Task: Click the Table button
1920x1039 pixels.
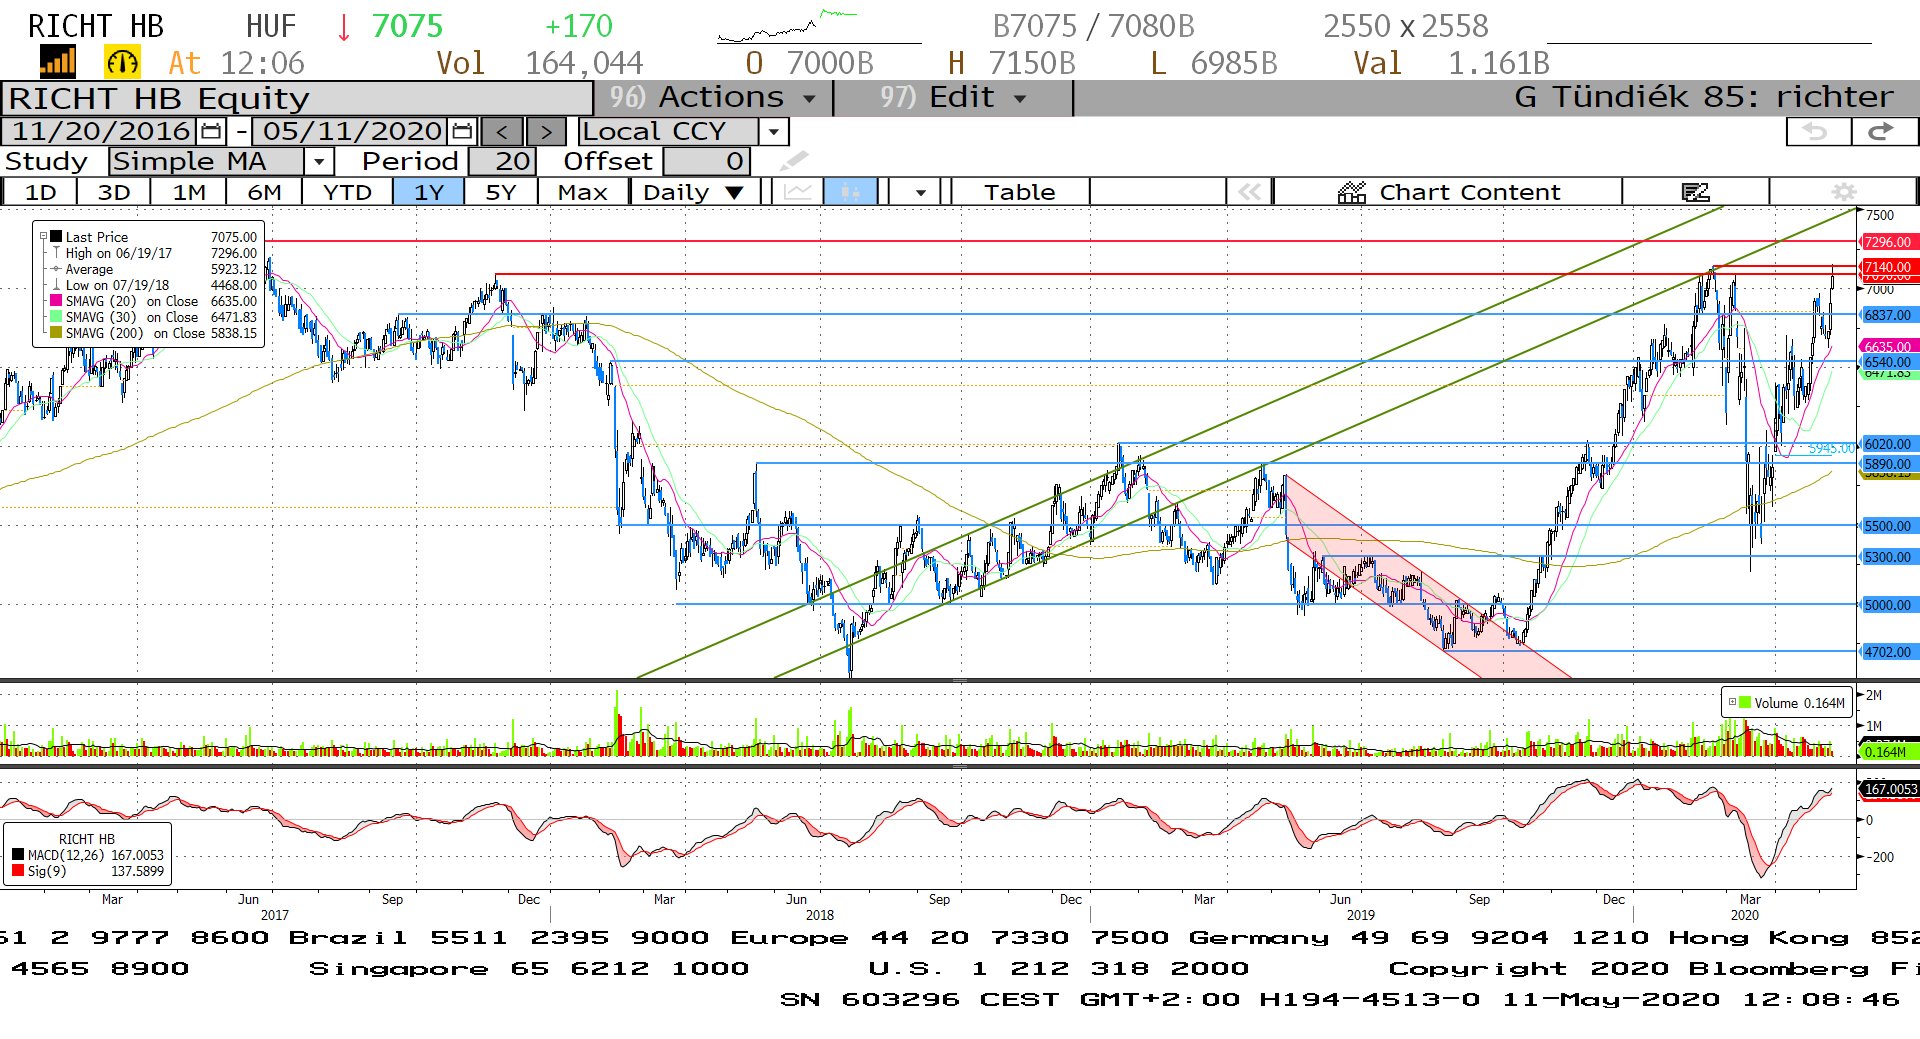Action: coord(1019,192)
